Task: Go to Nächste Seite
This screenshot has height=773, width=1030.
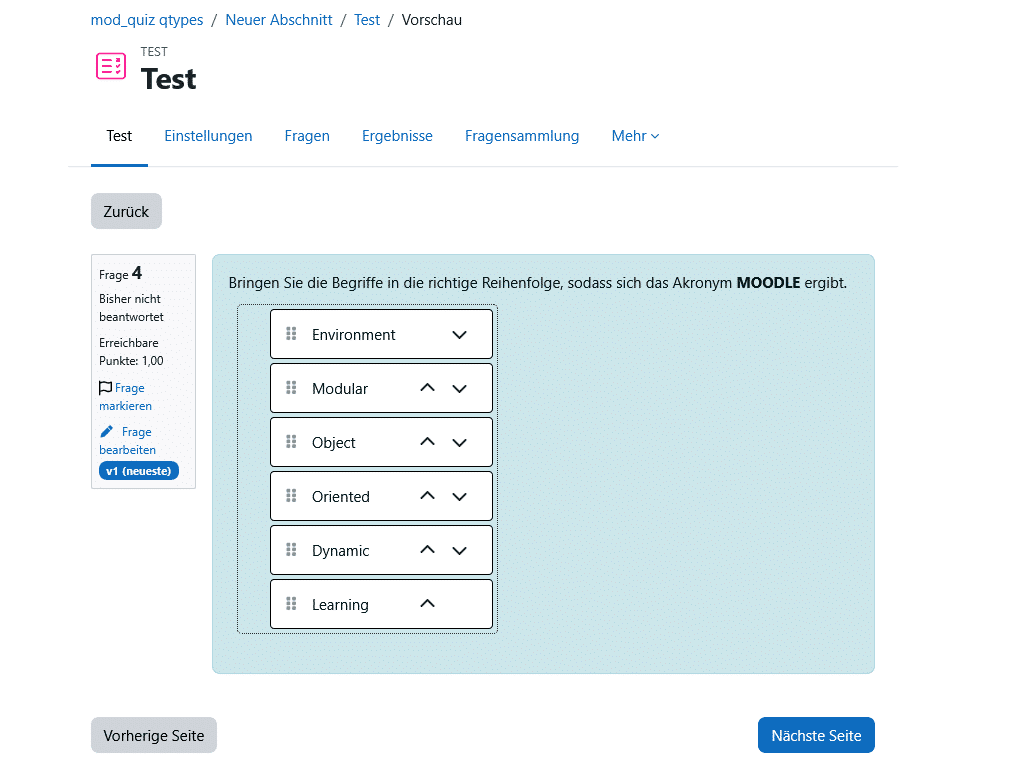Action: pos(816,736)
